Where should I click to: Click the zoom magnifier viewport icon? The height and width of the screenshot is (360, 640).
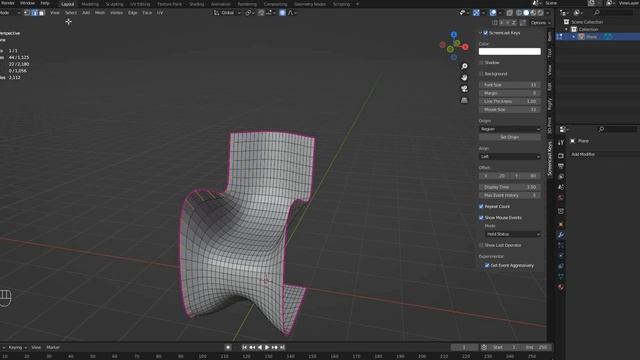tap(464, 66)
